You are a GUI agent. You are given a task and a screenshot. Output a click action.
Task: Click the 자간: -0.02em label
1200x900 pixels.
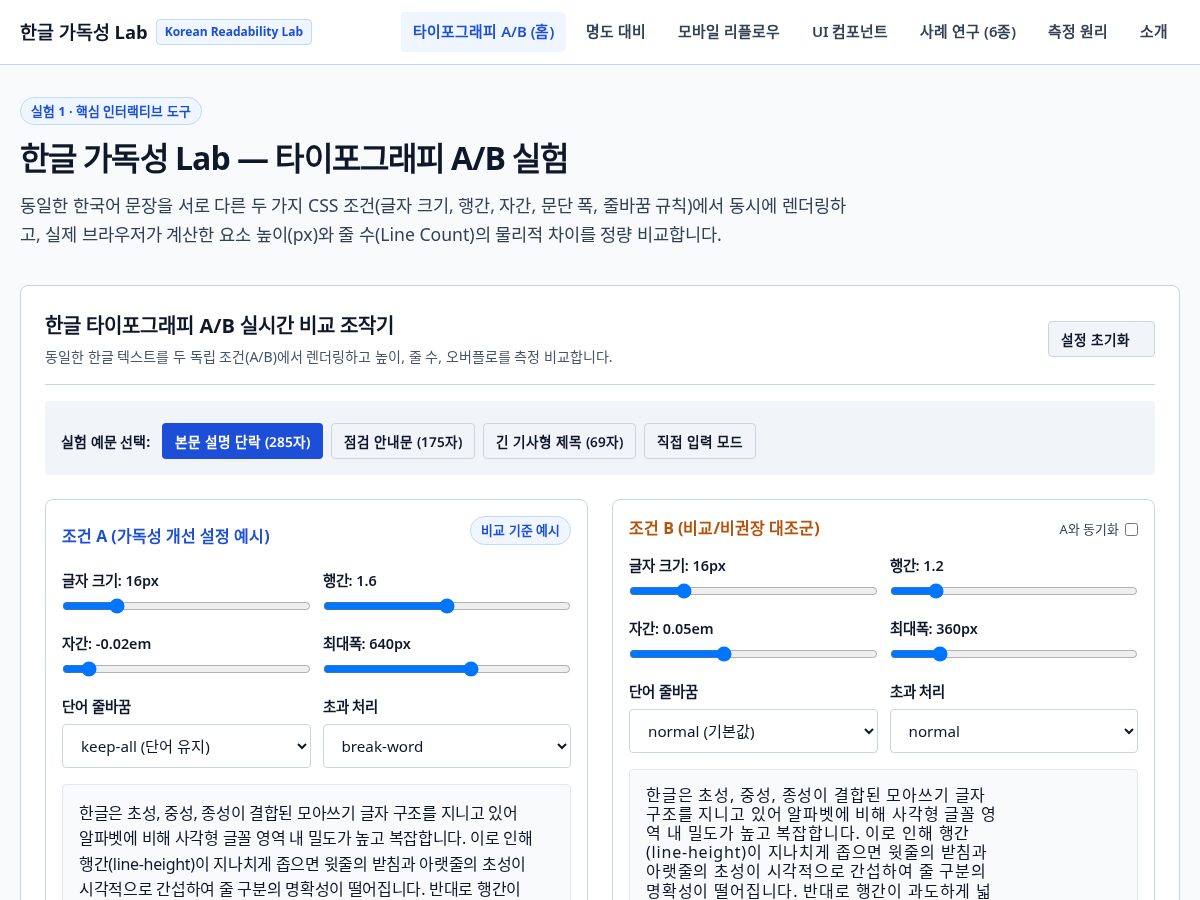(x=107, y=644)
